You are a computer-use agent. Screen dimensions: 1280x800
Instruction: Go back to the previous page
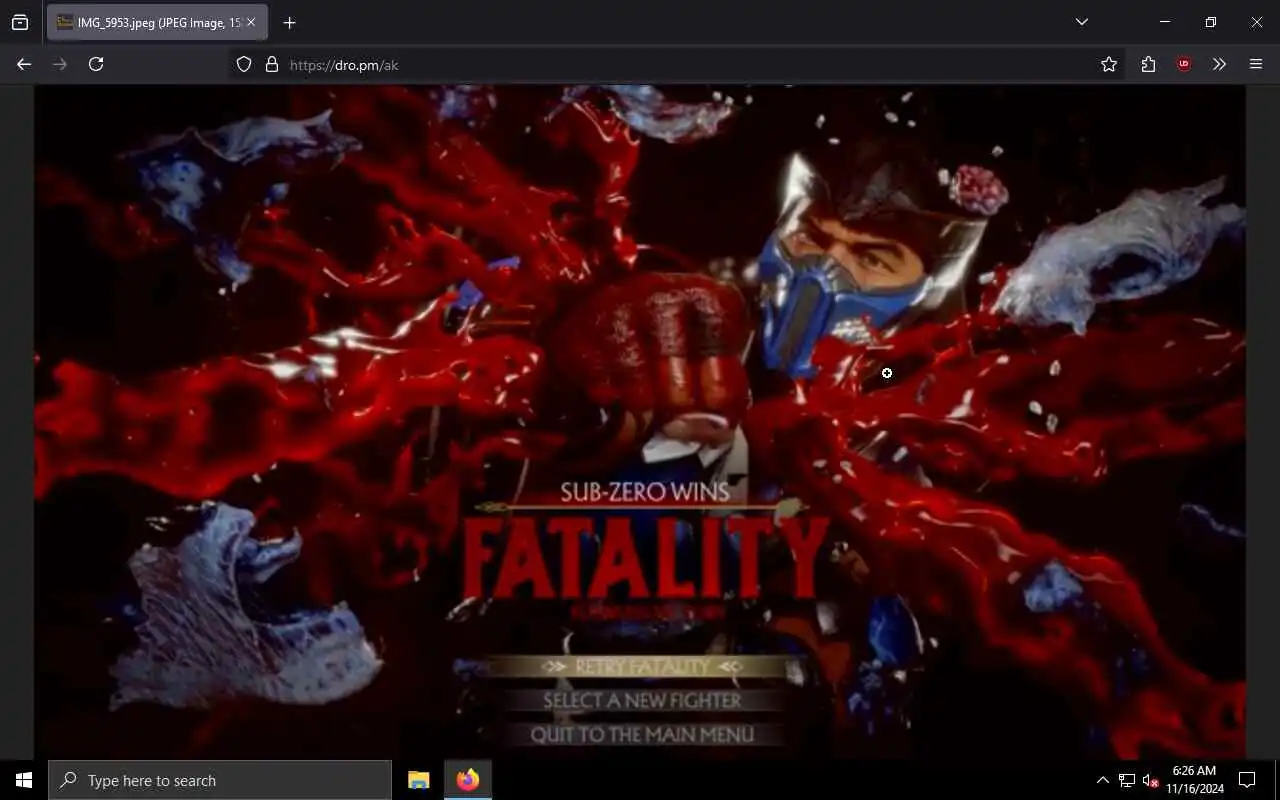[x=24, y=64]
